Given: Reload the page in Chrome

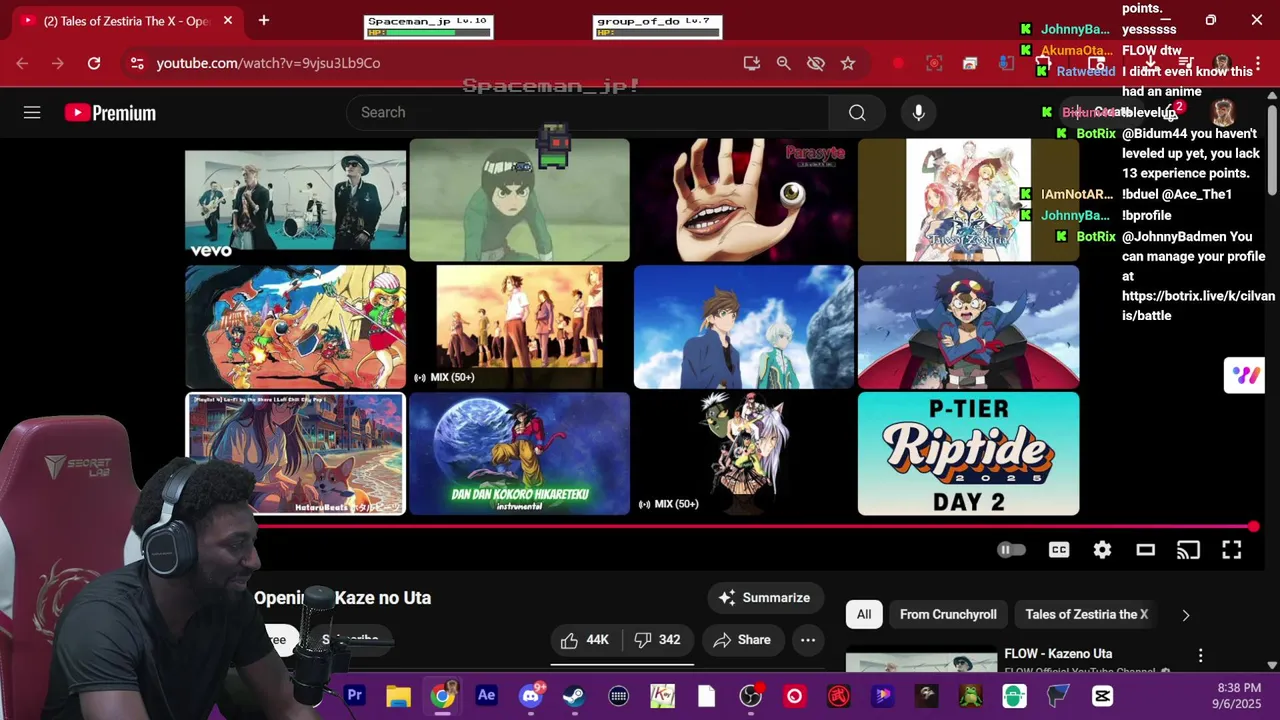Looking at the screenshot, I should tap(94, 63).
